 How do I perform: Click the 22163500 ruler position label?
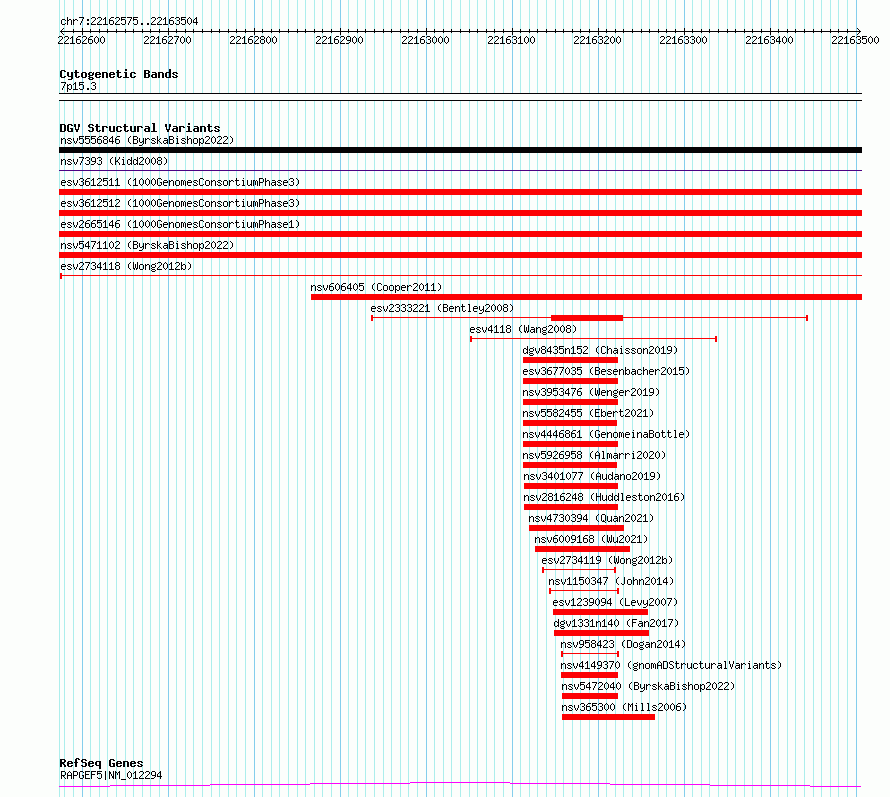[855, 40]
